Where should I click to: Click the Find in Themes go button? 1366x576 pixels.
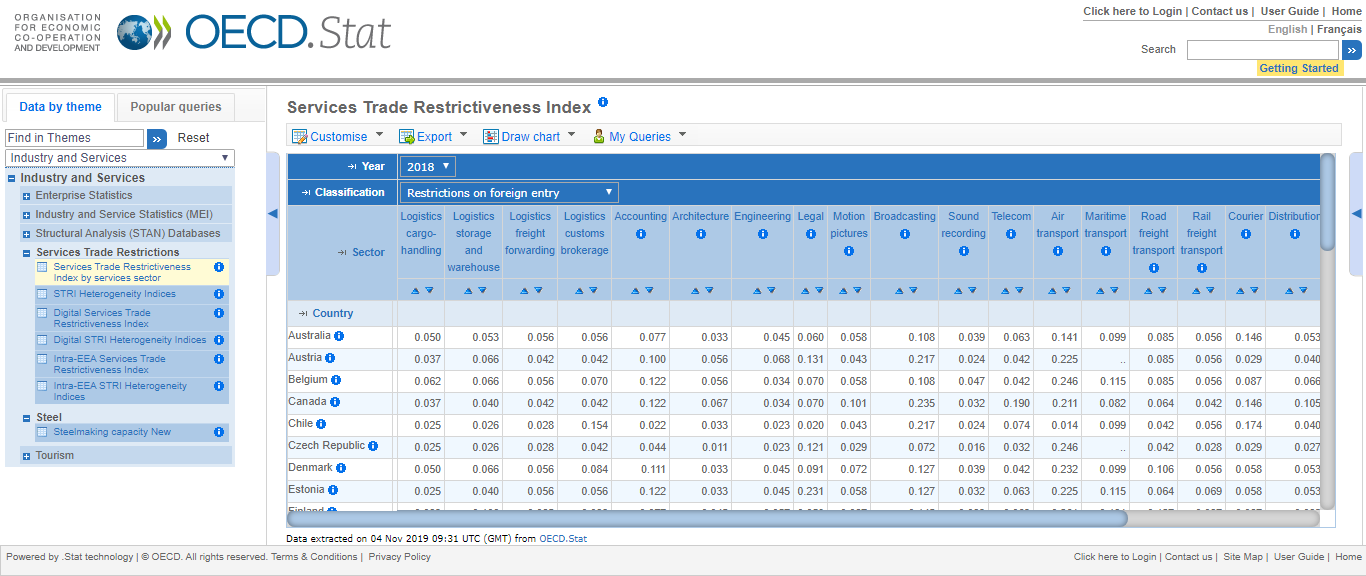157,139
